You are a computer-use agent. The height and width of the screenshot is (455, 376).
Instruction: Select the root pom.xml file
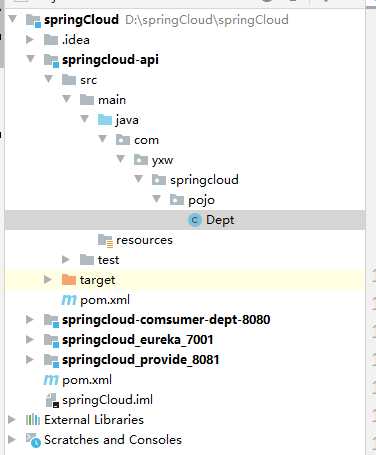pyautogui.click(x=77, y=380)
